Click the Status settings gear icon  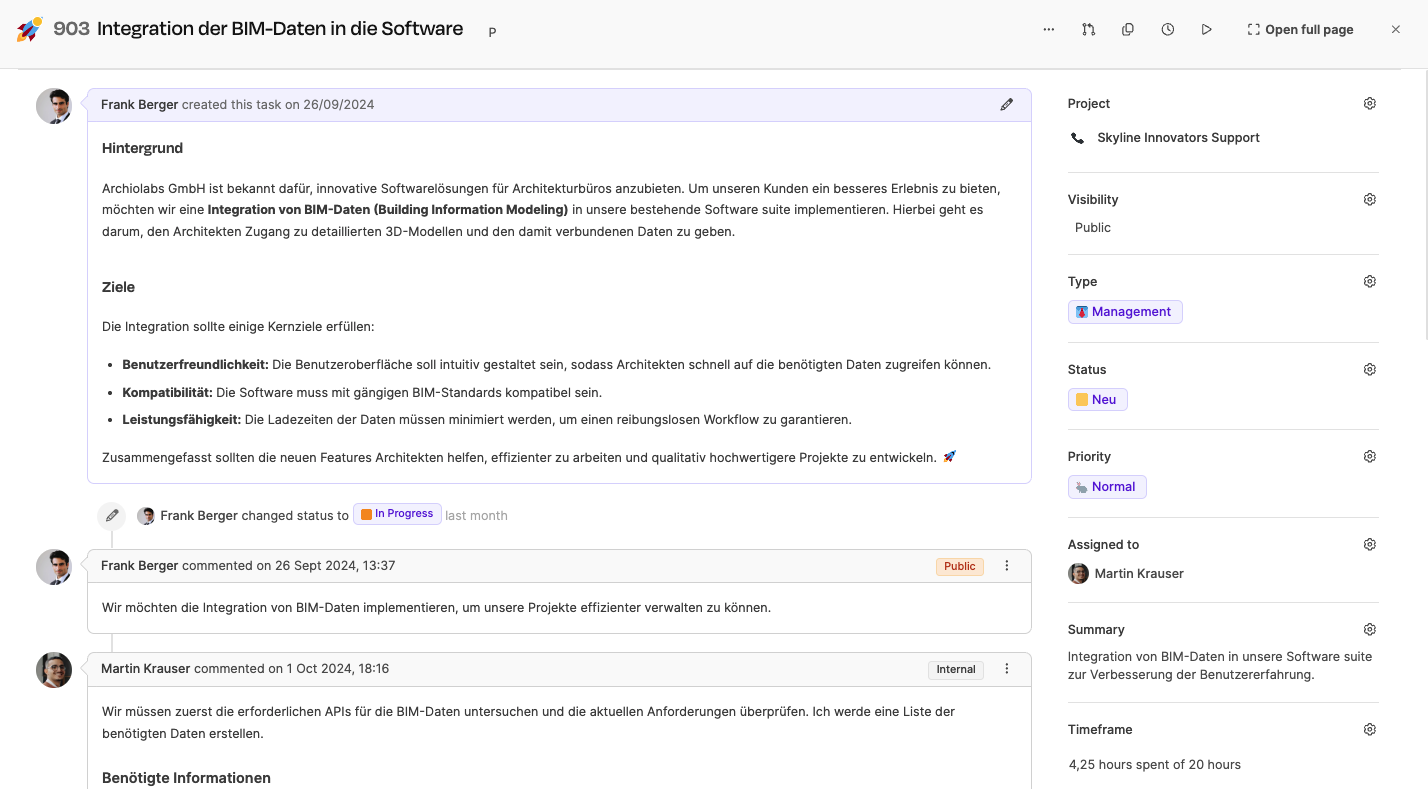click(1370, 370)
